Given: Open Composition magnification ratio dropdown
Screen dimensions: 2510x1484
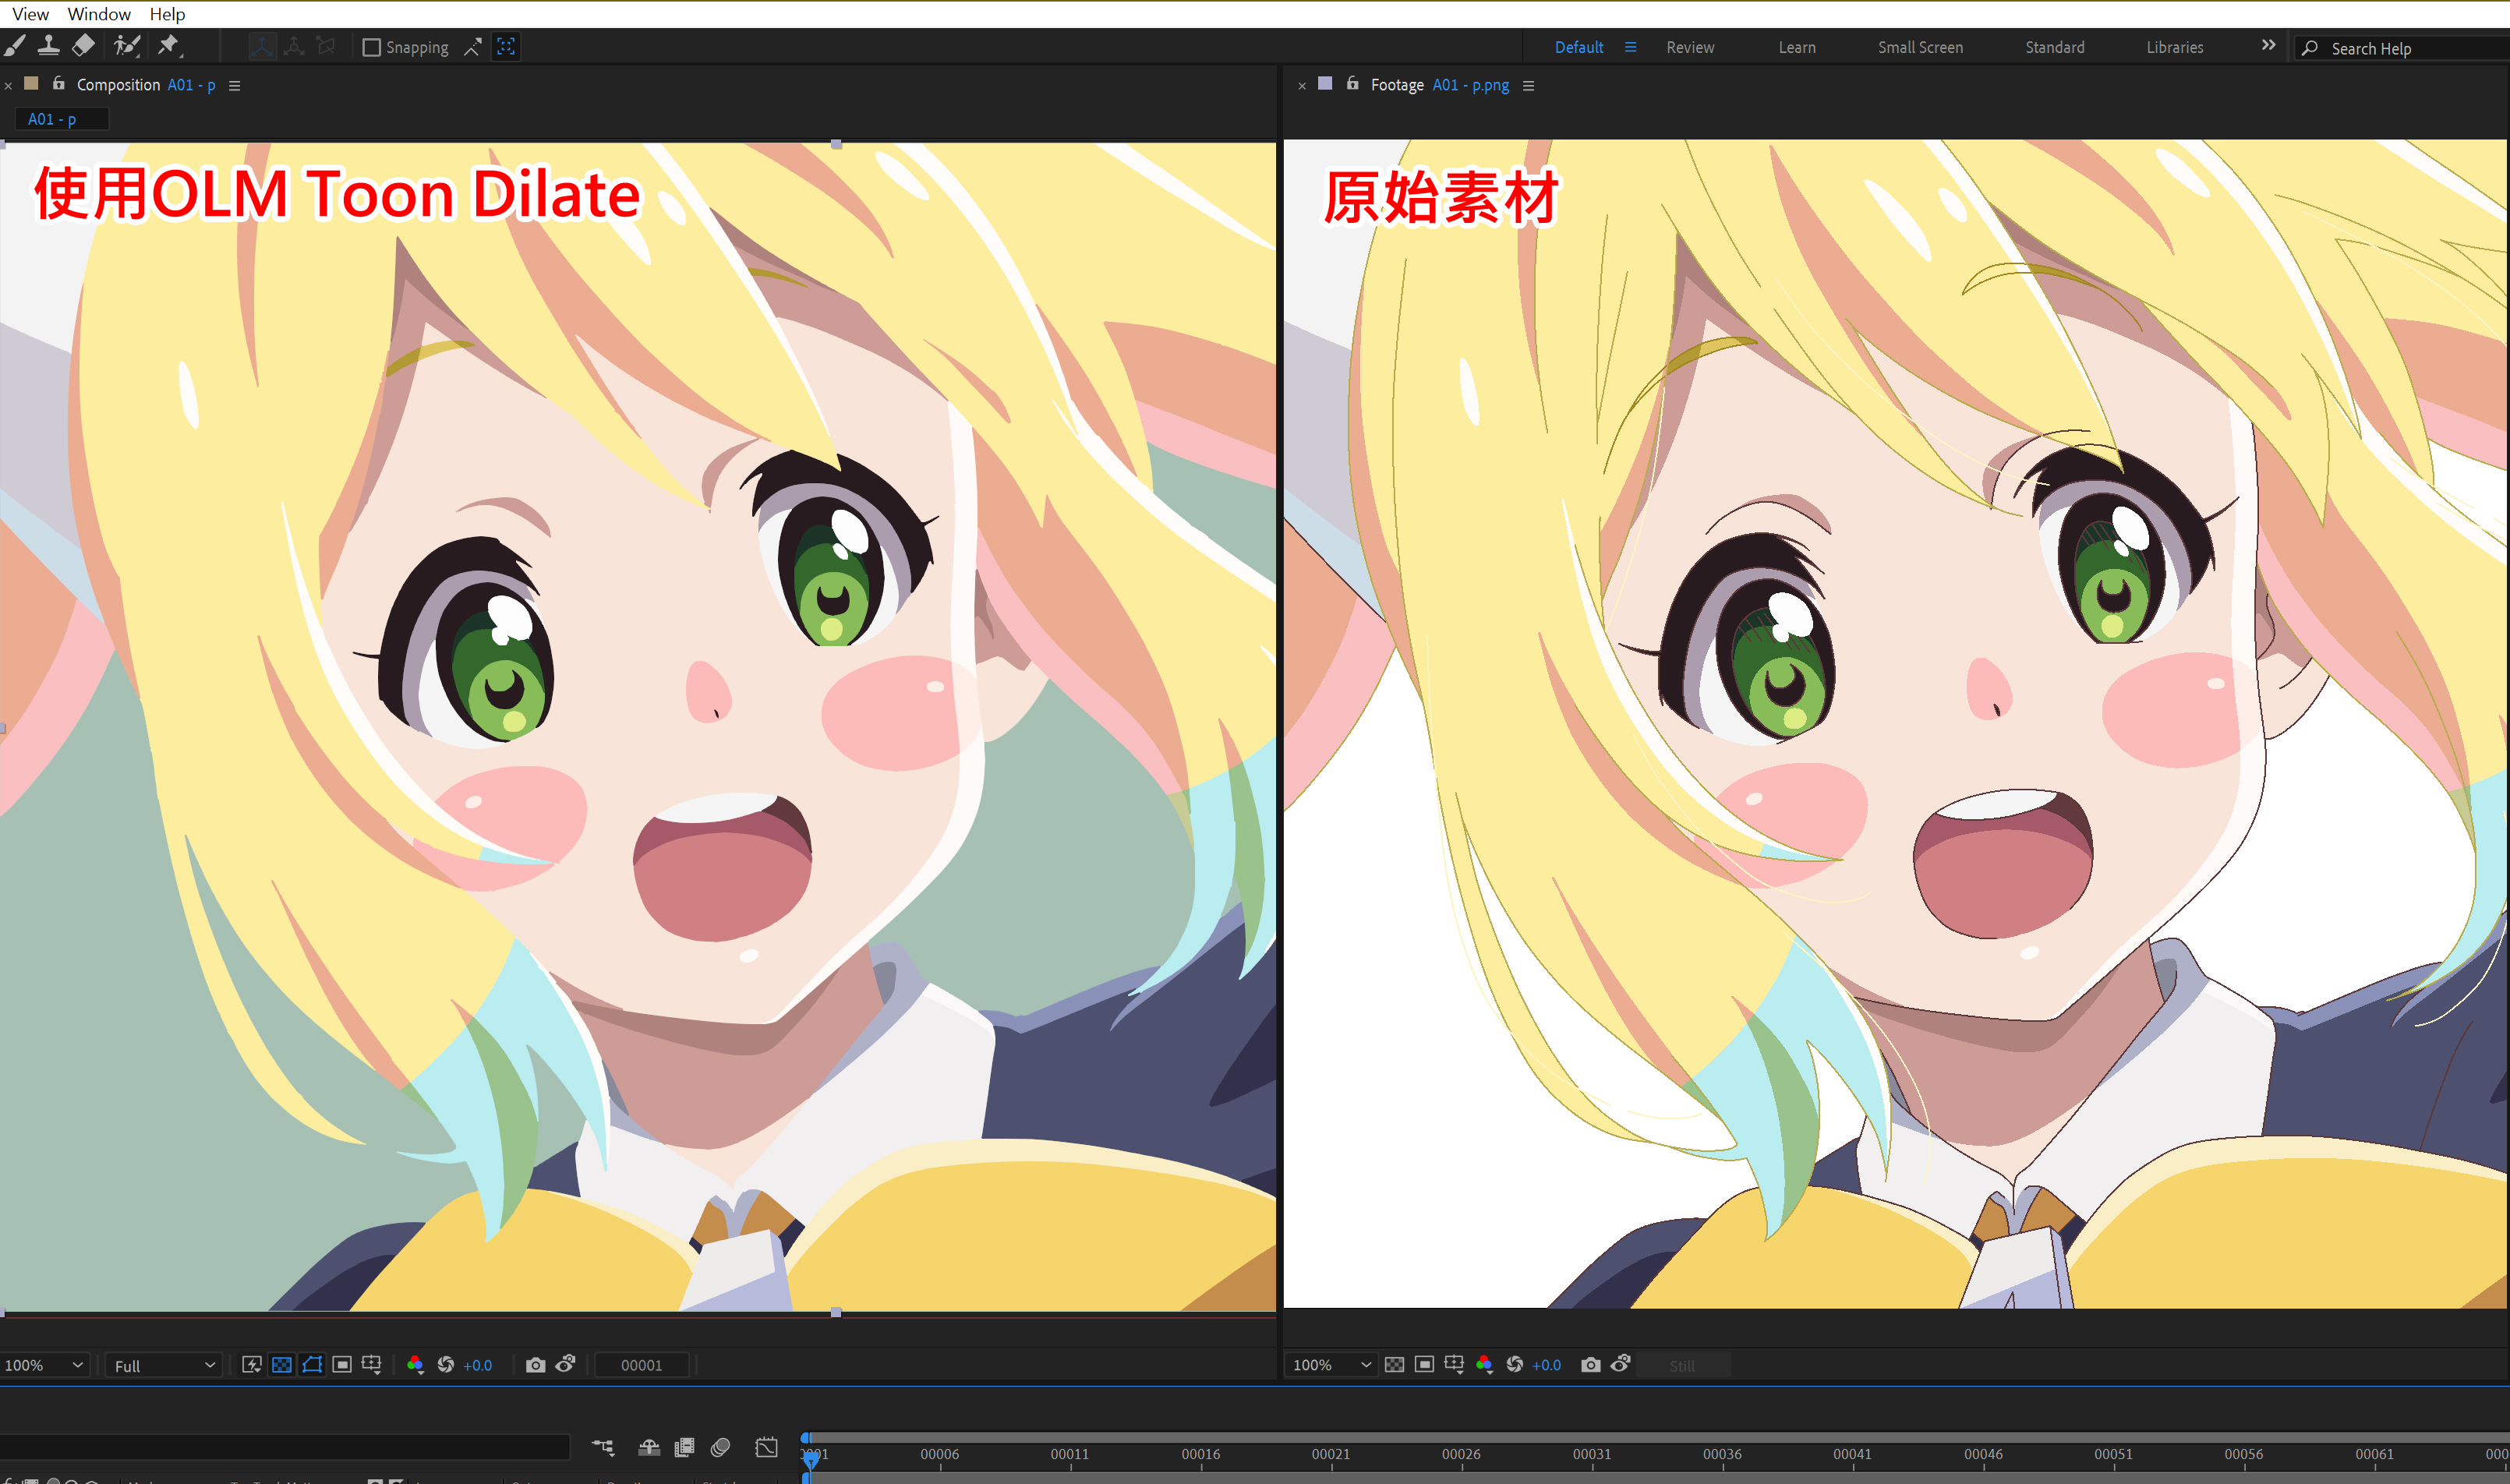Looking at the screenshot, I should click(x=44, y=1365).
